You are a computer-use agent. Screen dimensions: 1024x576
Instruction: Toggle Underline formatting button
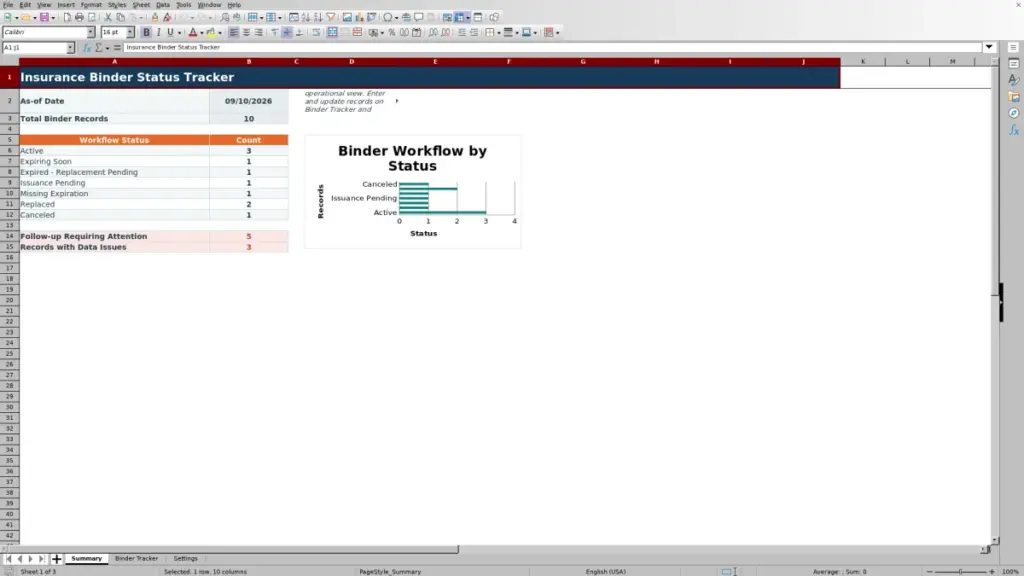pos(170,32)
